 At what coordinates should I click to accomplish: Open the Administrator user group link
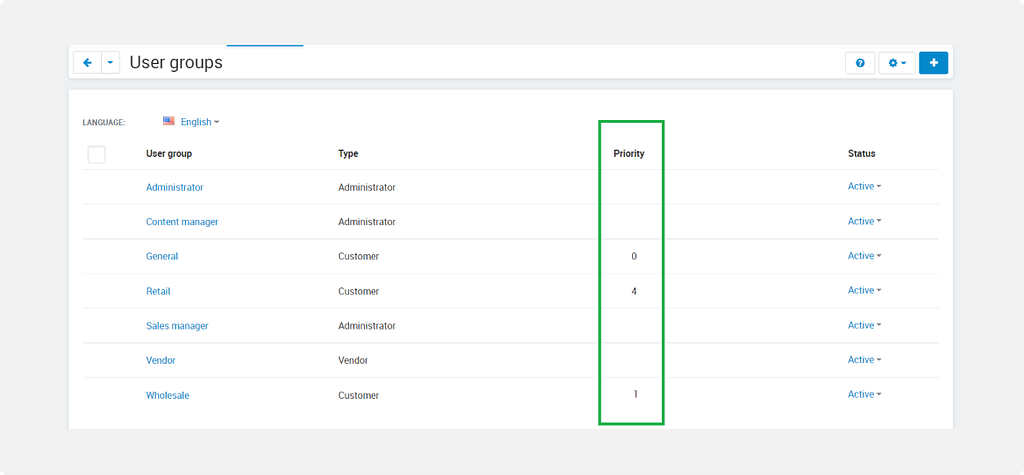pyautogui.click(x=174, y=187)
